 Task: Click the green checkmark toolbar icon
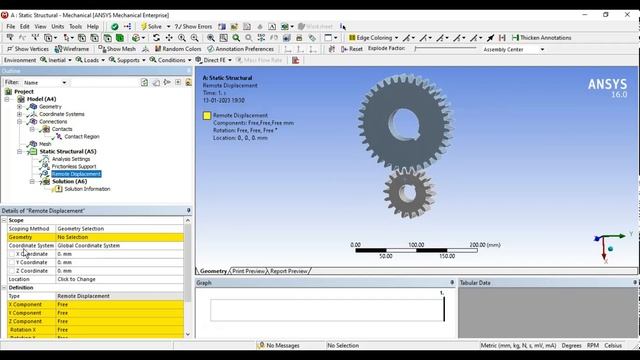115,27
